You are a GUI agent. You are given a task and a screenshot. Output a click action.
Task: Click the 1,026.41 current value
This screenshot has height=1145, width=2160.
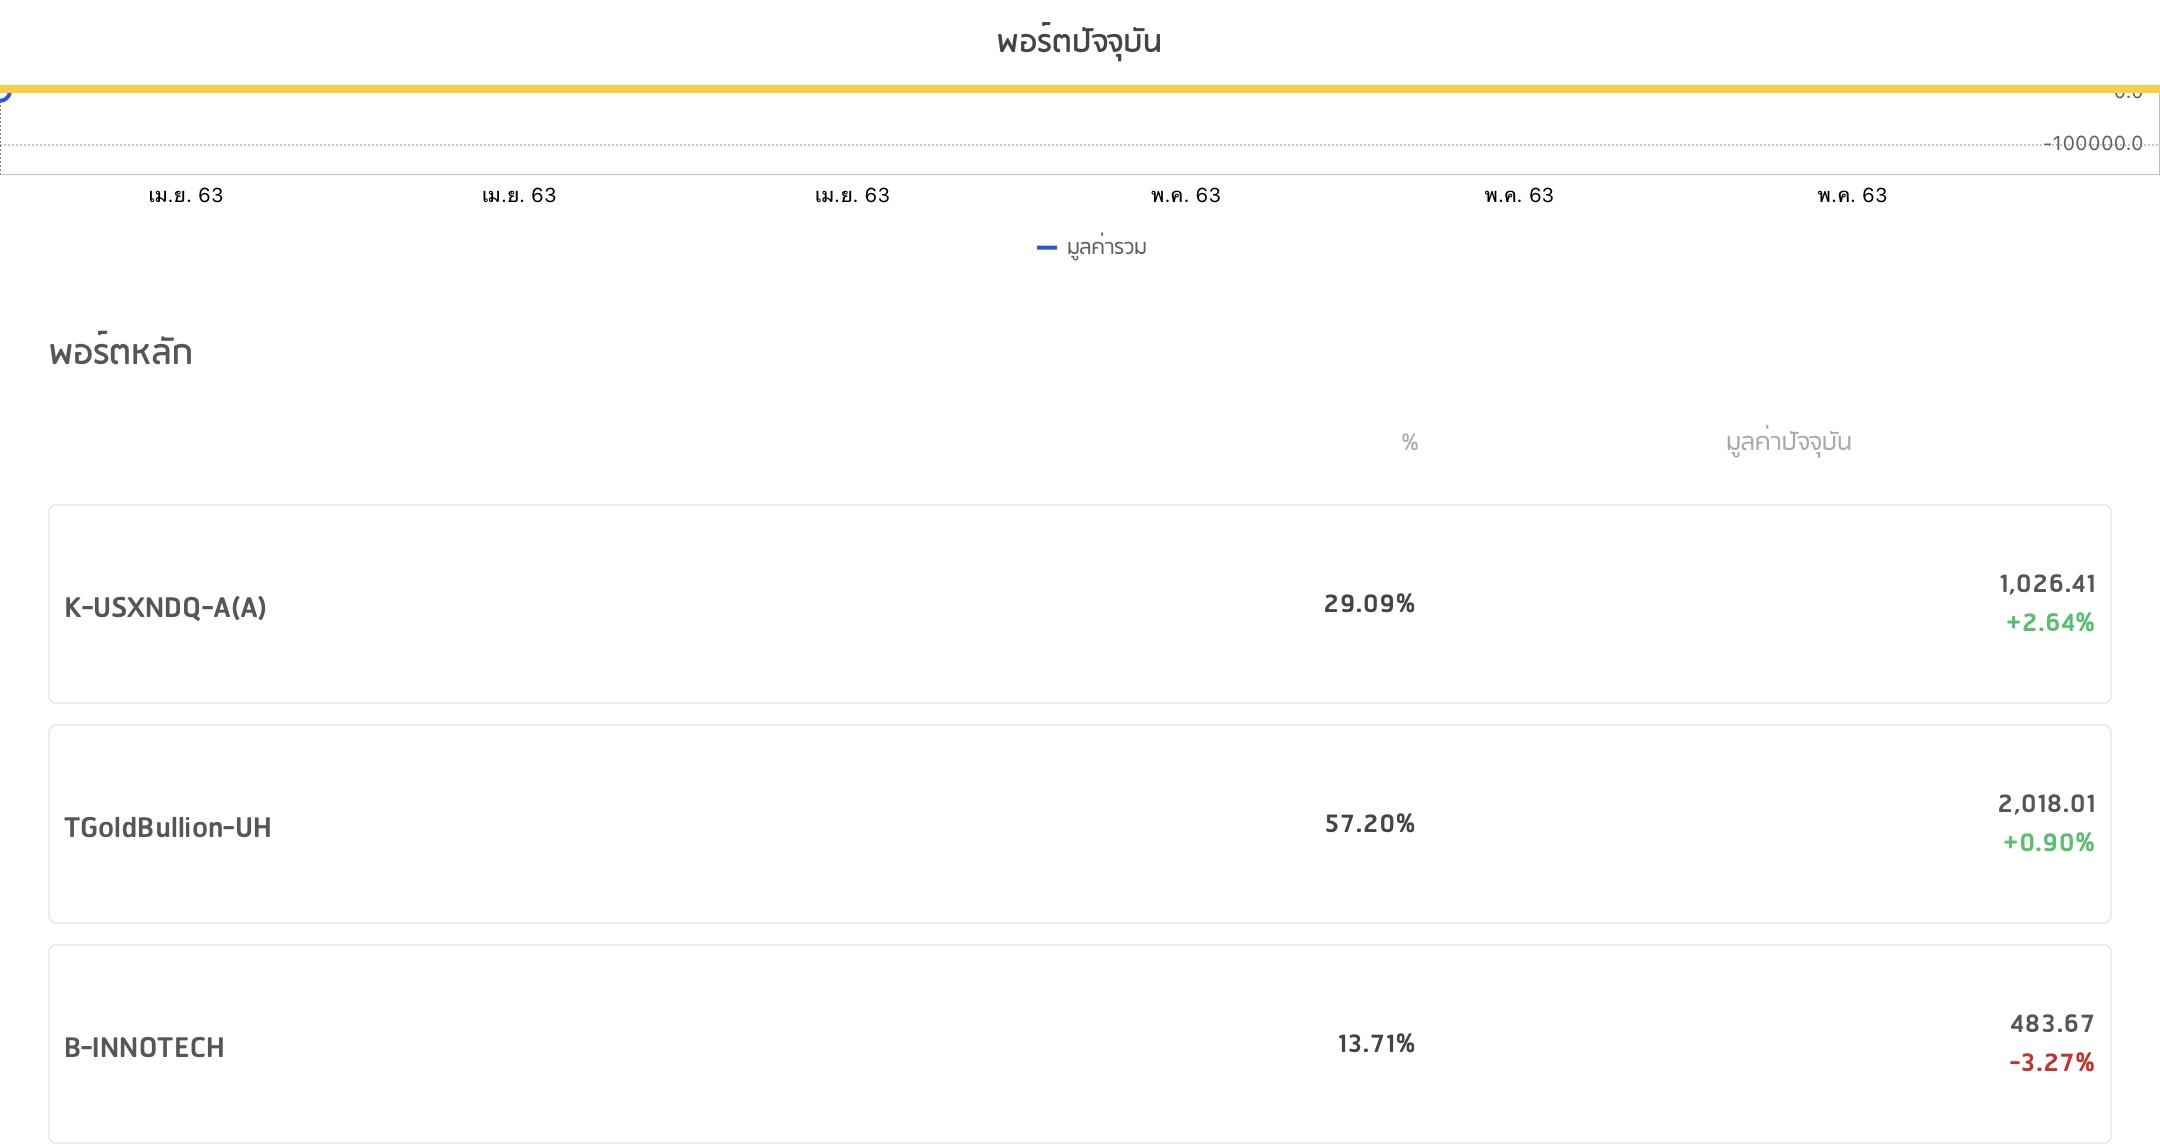tap(2047, 584)
